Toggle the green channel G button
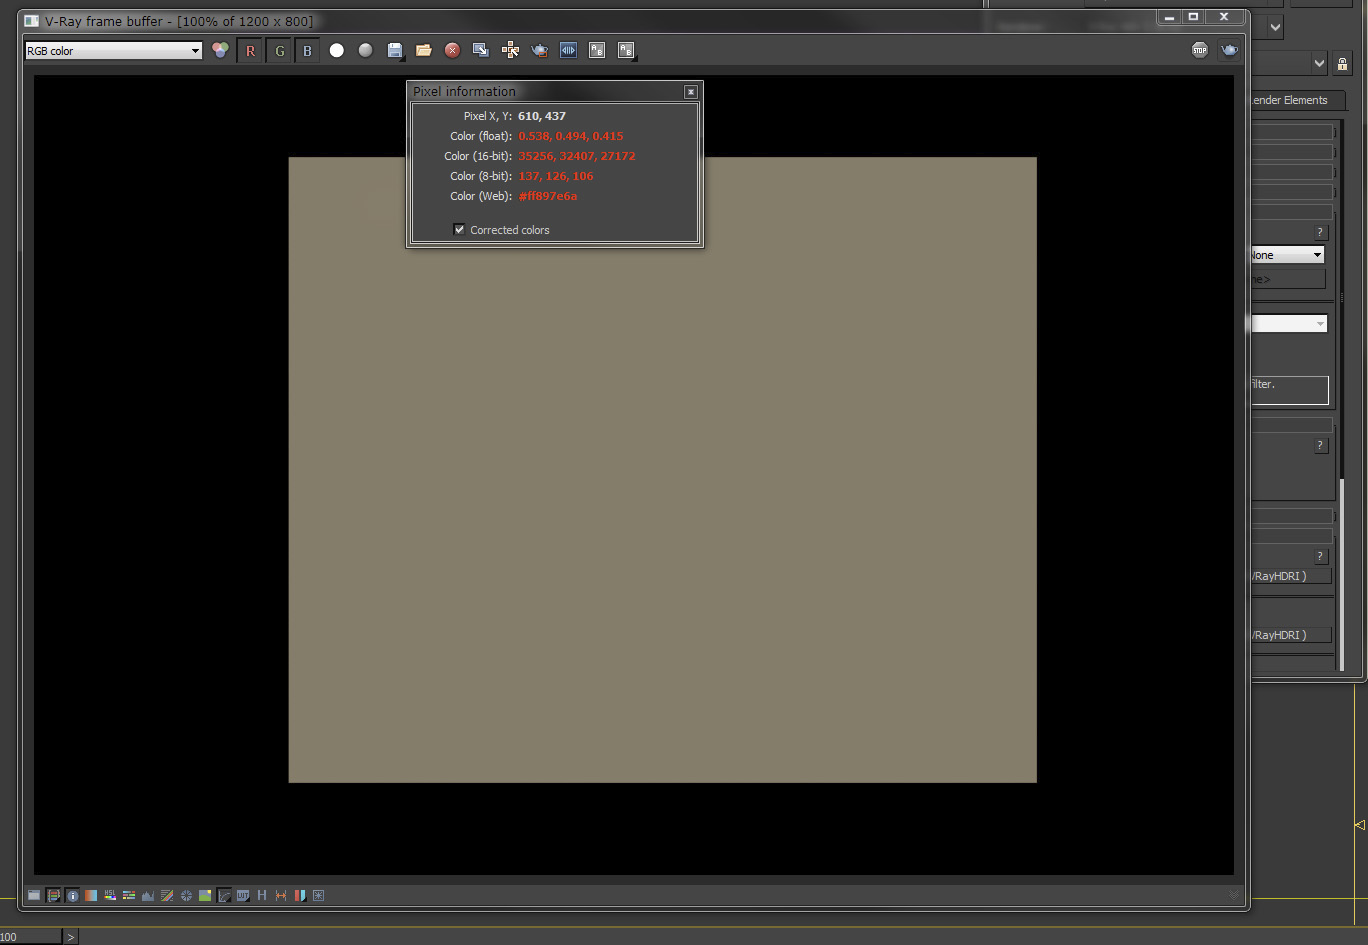This screenshot has height=945, width=1368. coord(279,50)
